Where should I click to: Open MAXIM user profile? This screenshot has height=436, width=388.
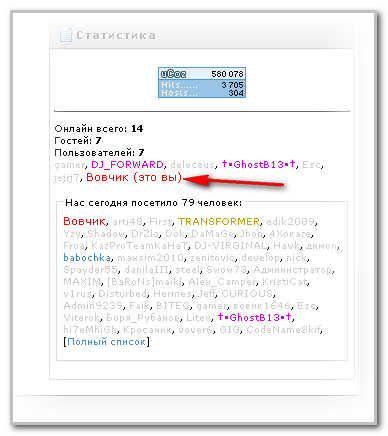coord(82,282)
